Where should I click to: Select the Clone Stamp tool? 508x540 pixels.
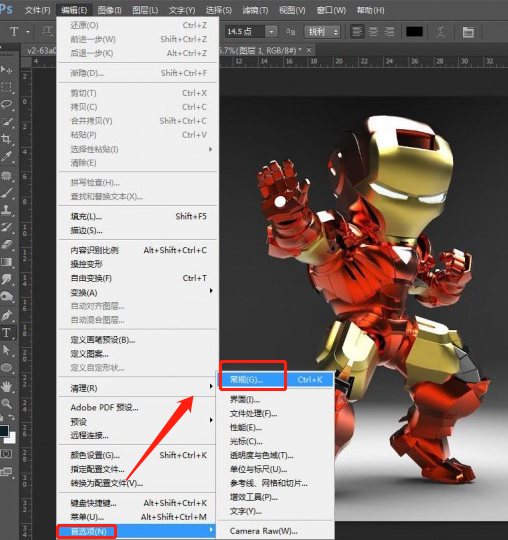(x=6, y=210)
